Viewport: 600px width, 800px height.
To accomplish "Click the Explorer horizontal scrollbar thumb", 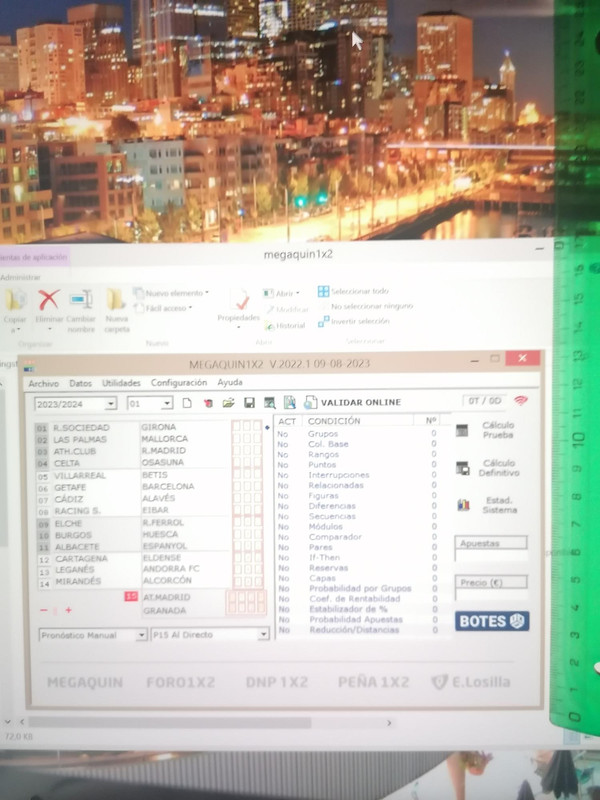I will (169, 722).
